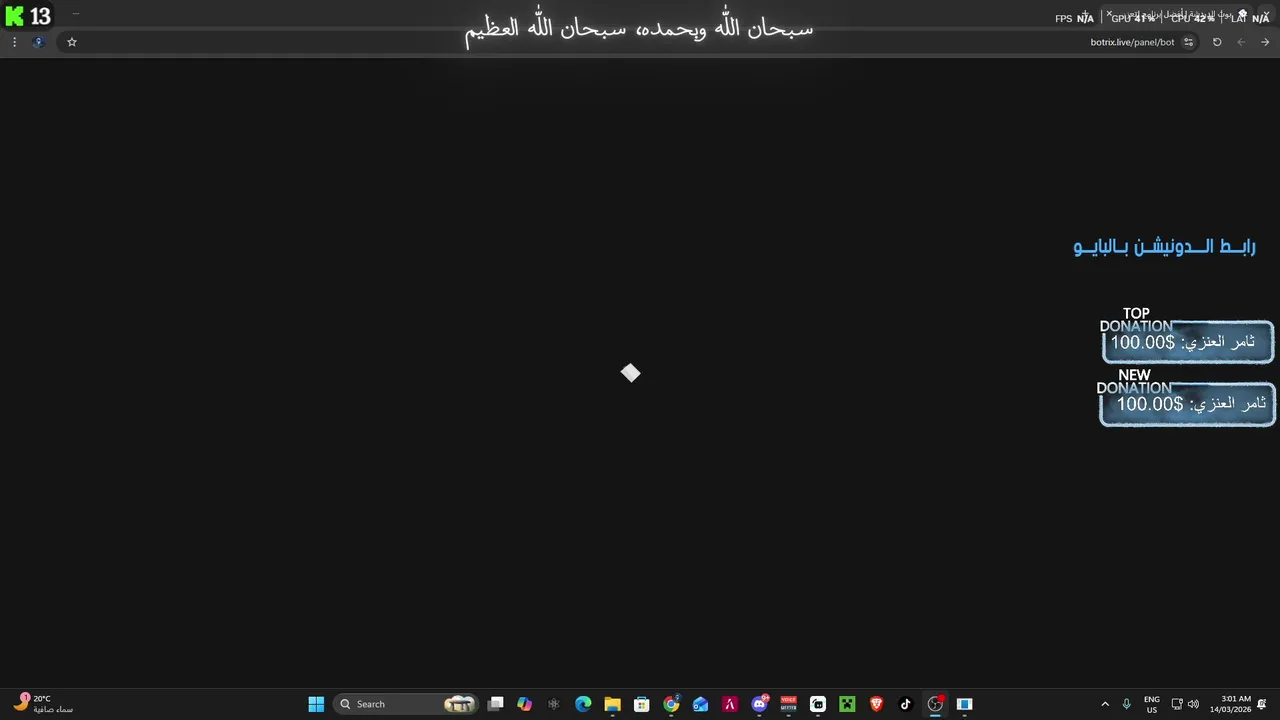Open Microsoft Edge from the taskbar
The height and width of the screenshot is (720, 1280).
pos(583,704)
